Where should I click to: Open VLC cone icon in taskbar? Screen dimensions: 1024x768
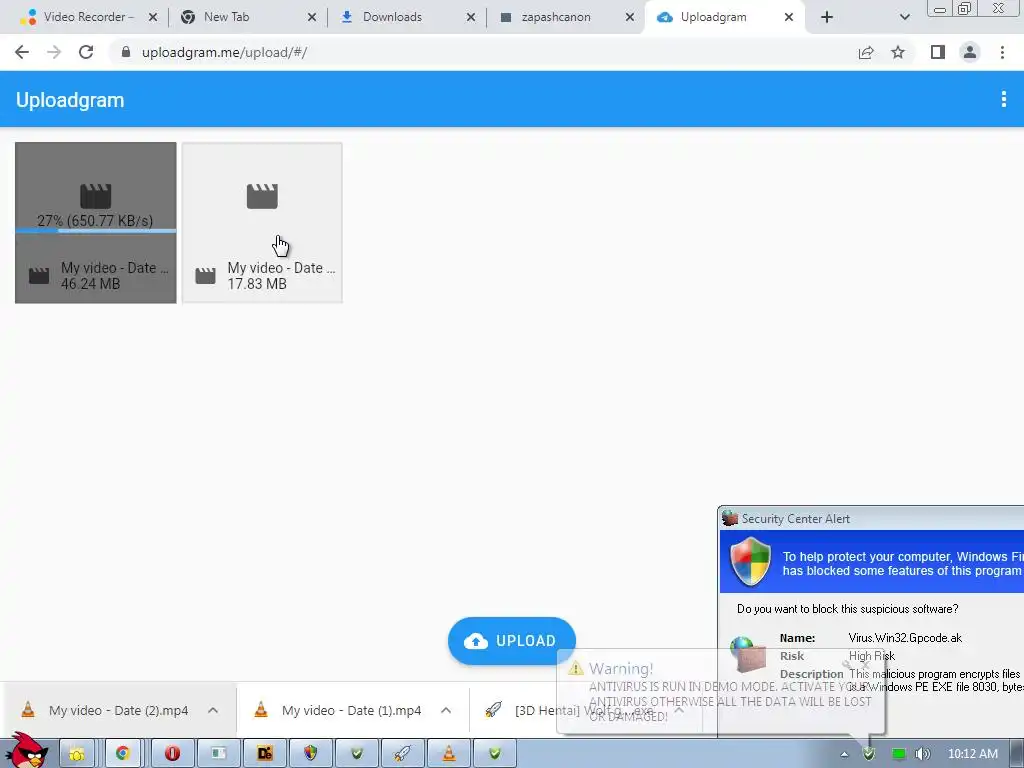pos(449,754)
